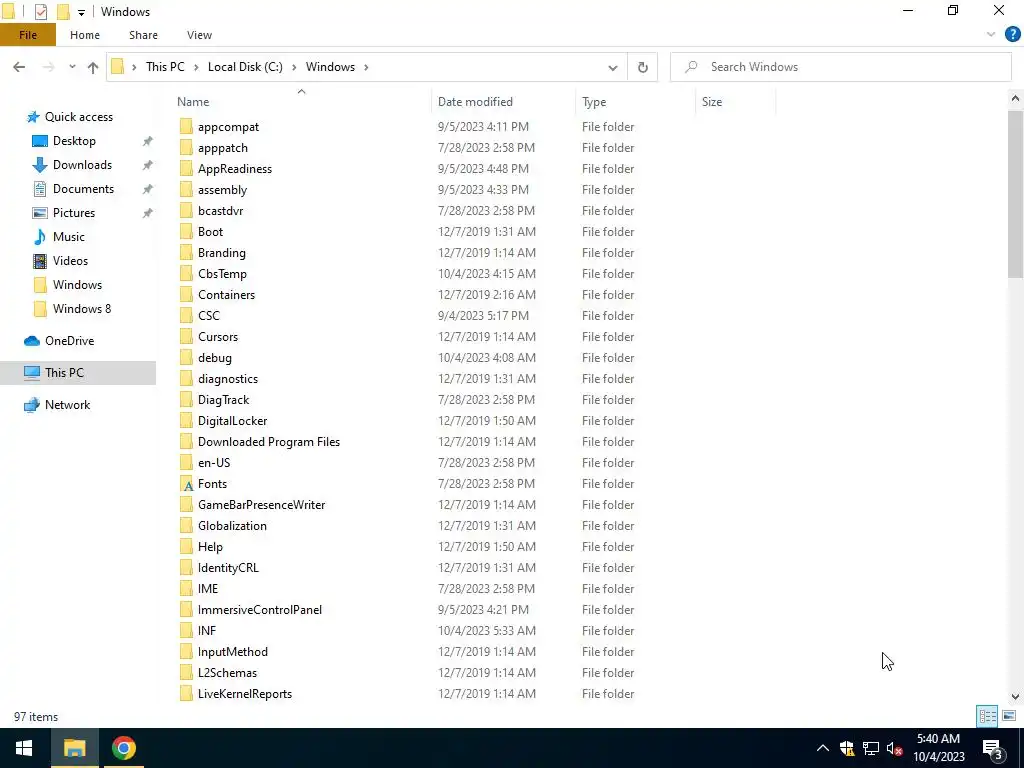
Task: Open the Windows Start menu
Action: pyautogui.click(x=24, y=748)
